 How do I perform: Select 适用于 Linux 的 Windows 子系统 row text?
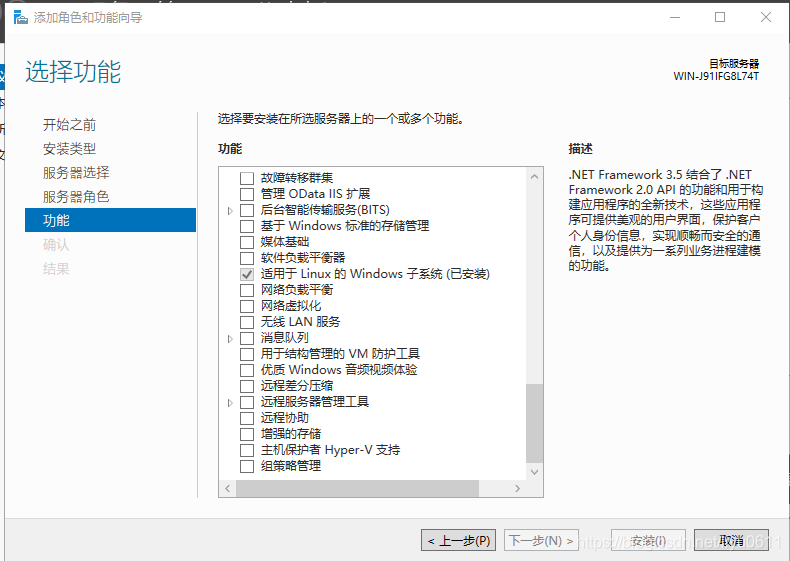tap(375, 274)
